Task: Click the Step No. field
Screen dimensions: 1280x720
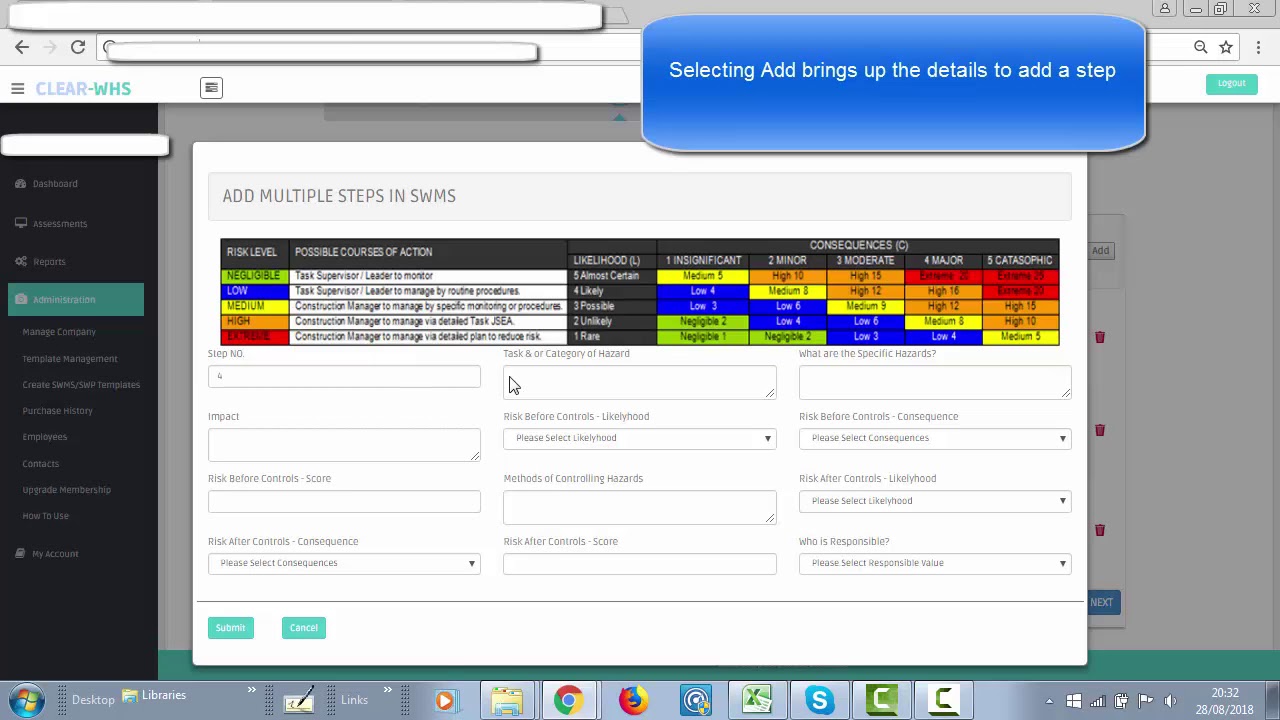Action: click(x=344, y=376)
